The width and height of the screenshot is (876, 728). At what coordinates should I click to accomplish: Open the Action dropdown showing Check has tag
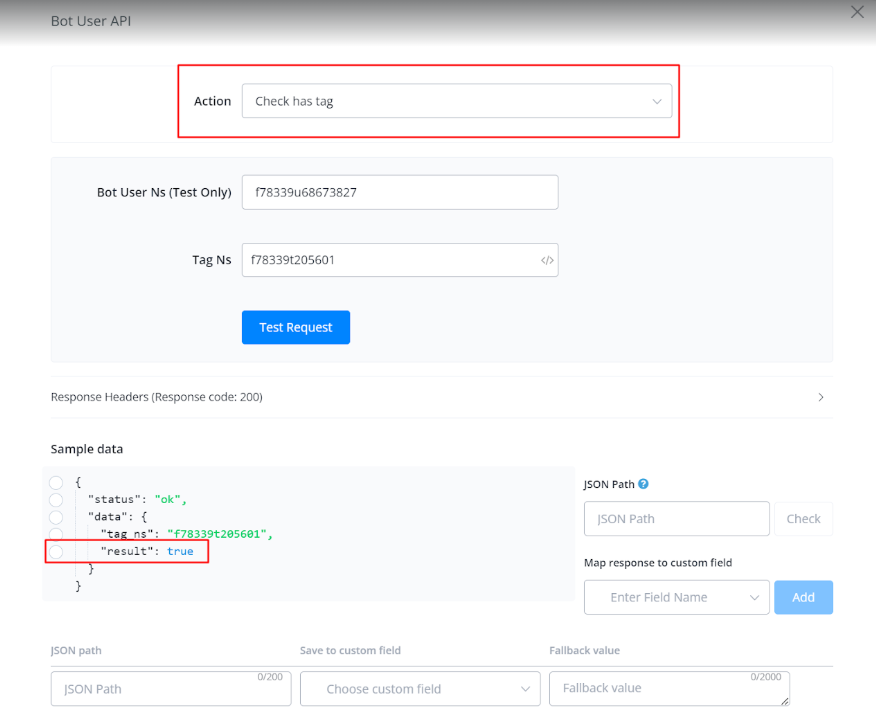tap(456, 101)
